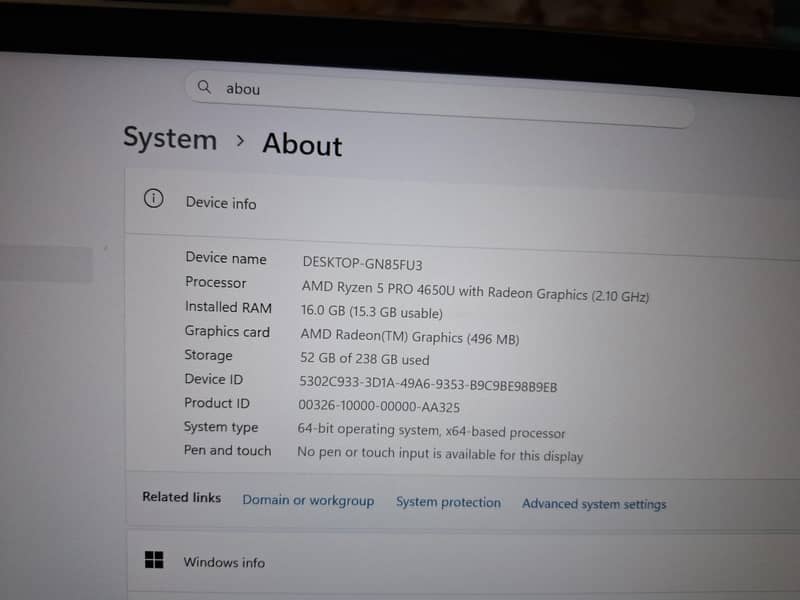Click the Device ID label

click(x=213, y=379)
